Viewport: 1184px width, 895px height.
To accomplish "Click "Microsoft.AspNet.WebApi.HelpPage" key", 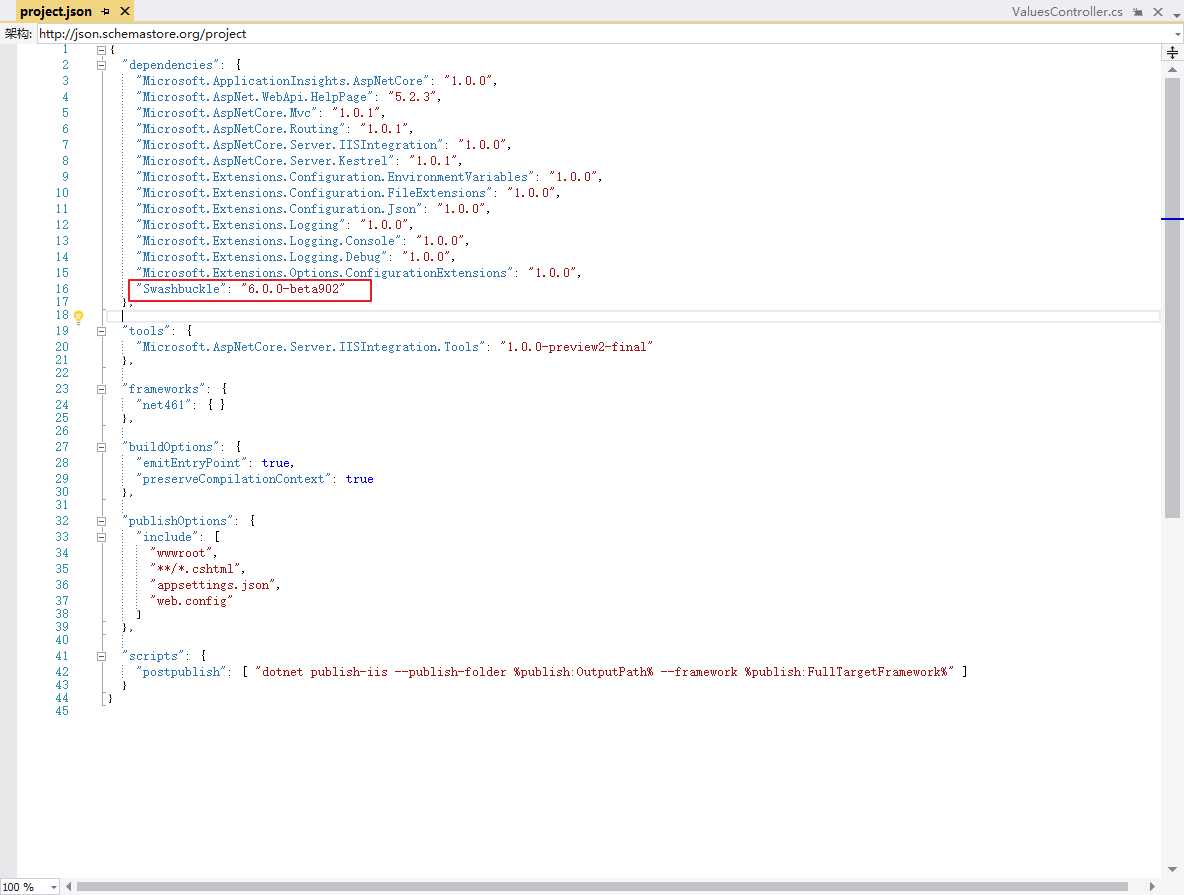I will [x=254, y=97].
